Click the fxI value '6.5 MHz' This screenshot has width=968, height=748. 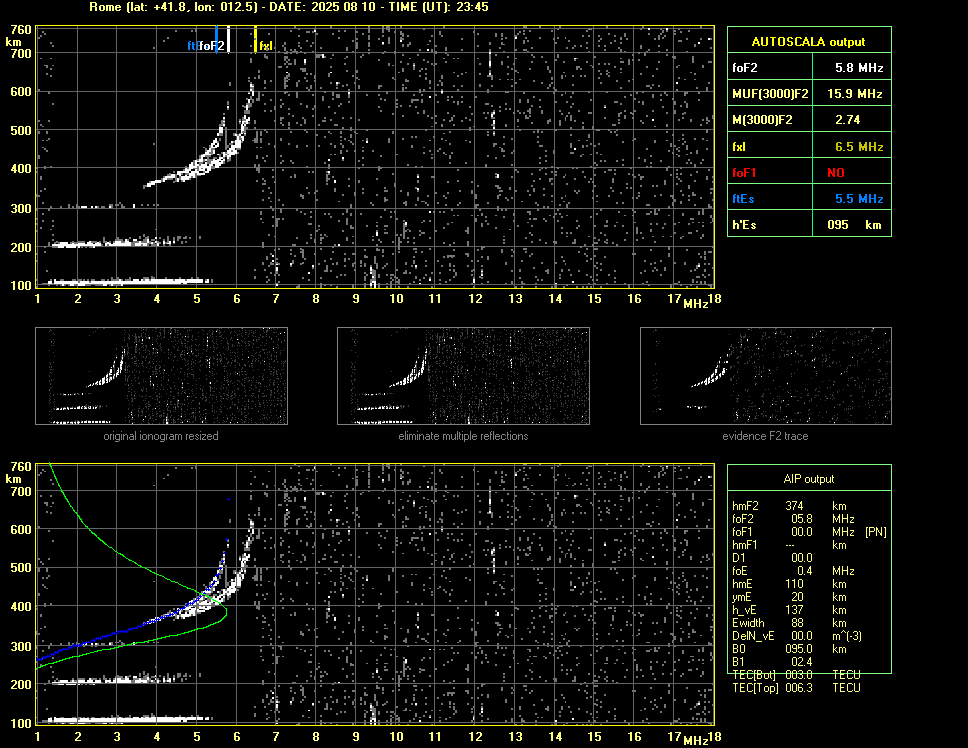click(x=859, y=147)
